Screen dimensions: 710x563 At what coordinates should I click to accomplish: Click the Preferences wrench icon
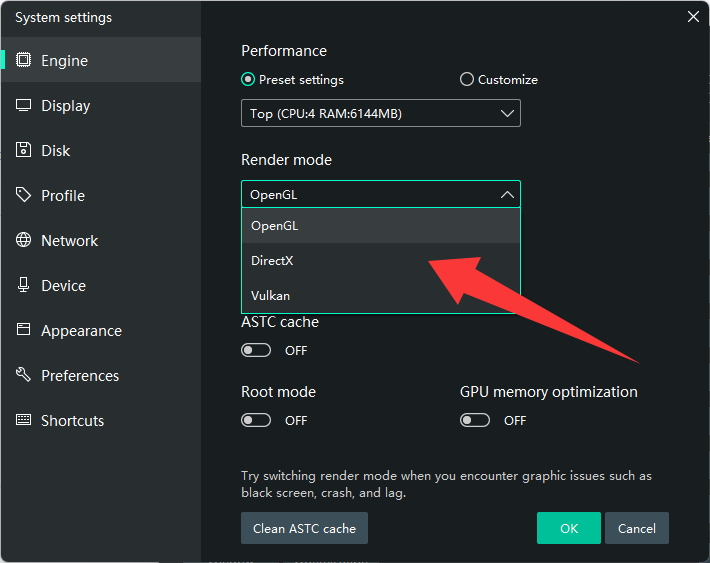point(24,376)
